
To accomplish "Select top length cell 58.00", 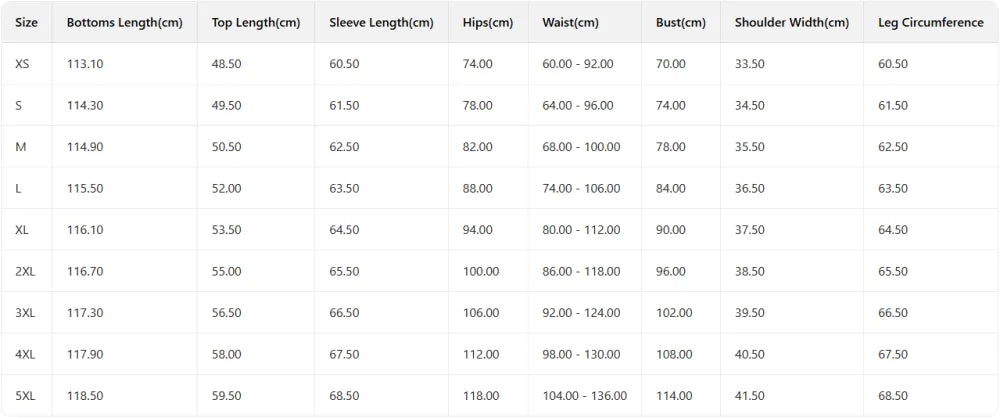I will coord(226,354).
